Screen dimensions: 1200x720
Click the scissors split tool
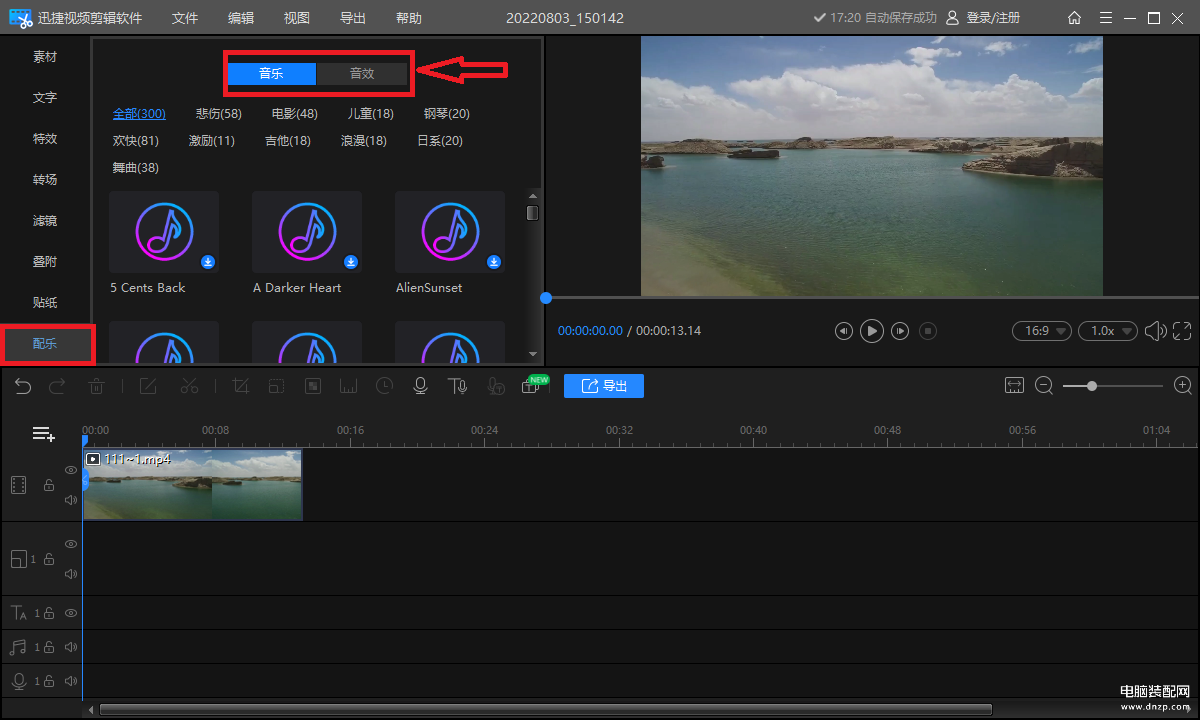tap(189, 386)
